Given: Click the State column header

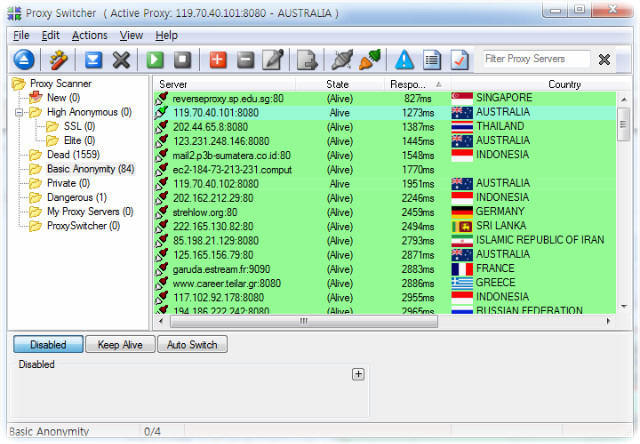Looking at the screenshot, I should click(340, 84).
